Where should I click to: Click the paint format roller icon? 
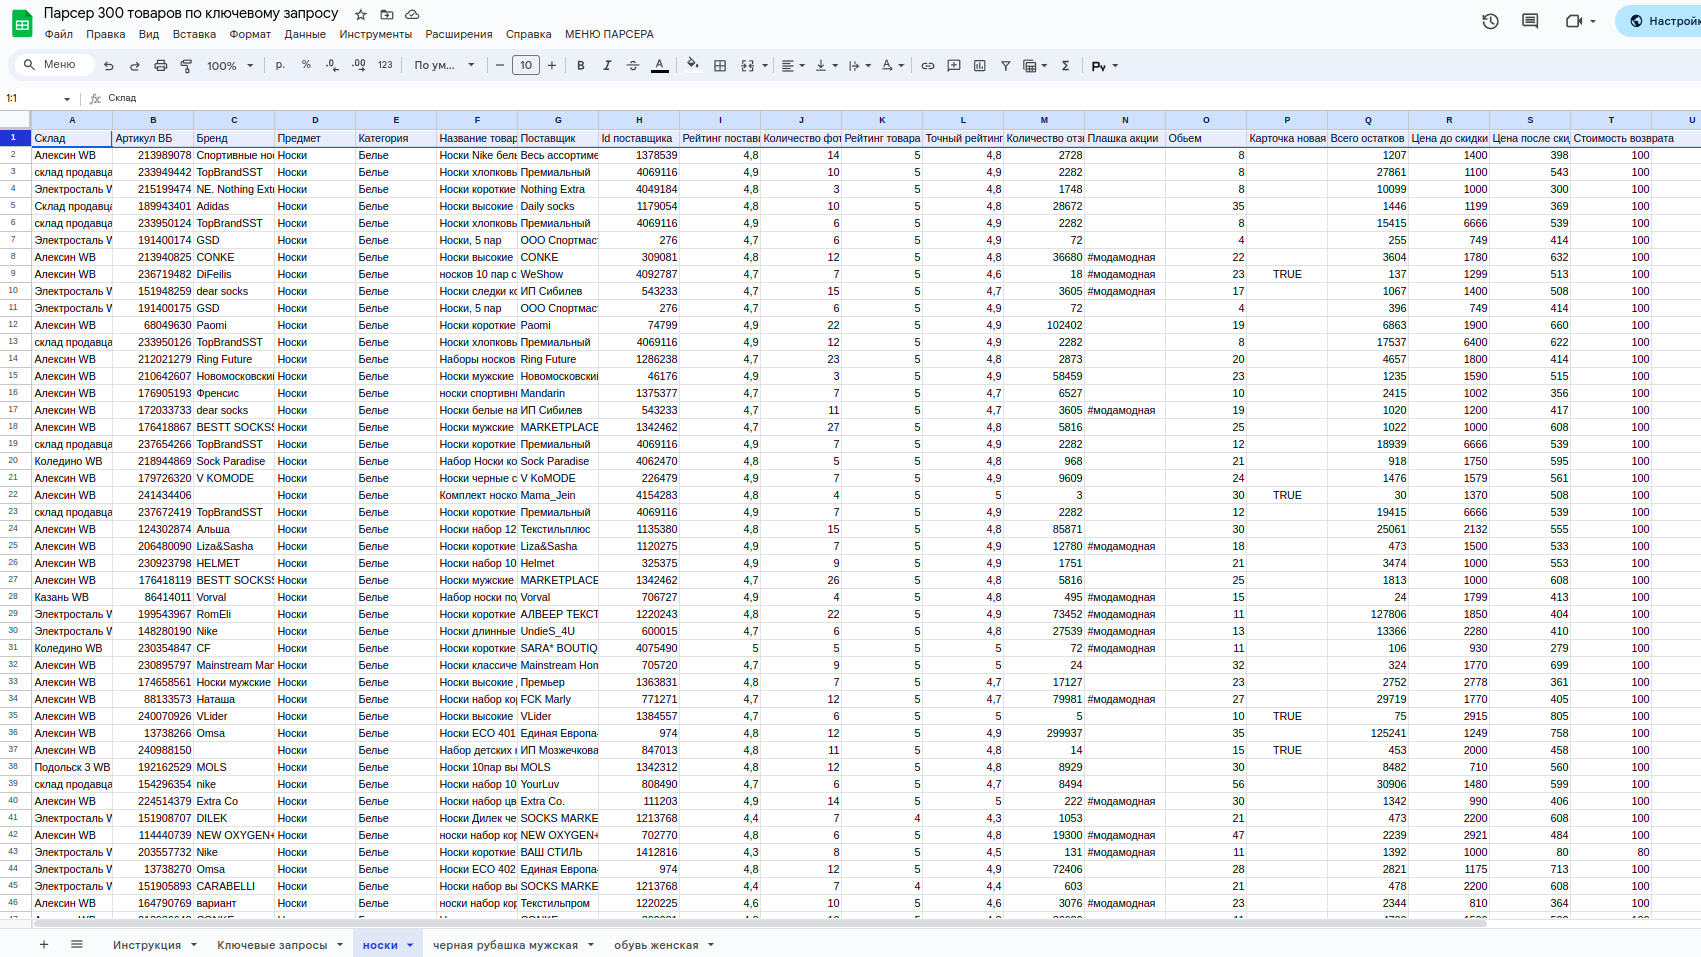186,66
